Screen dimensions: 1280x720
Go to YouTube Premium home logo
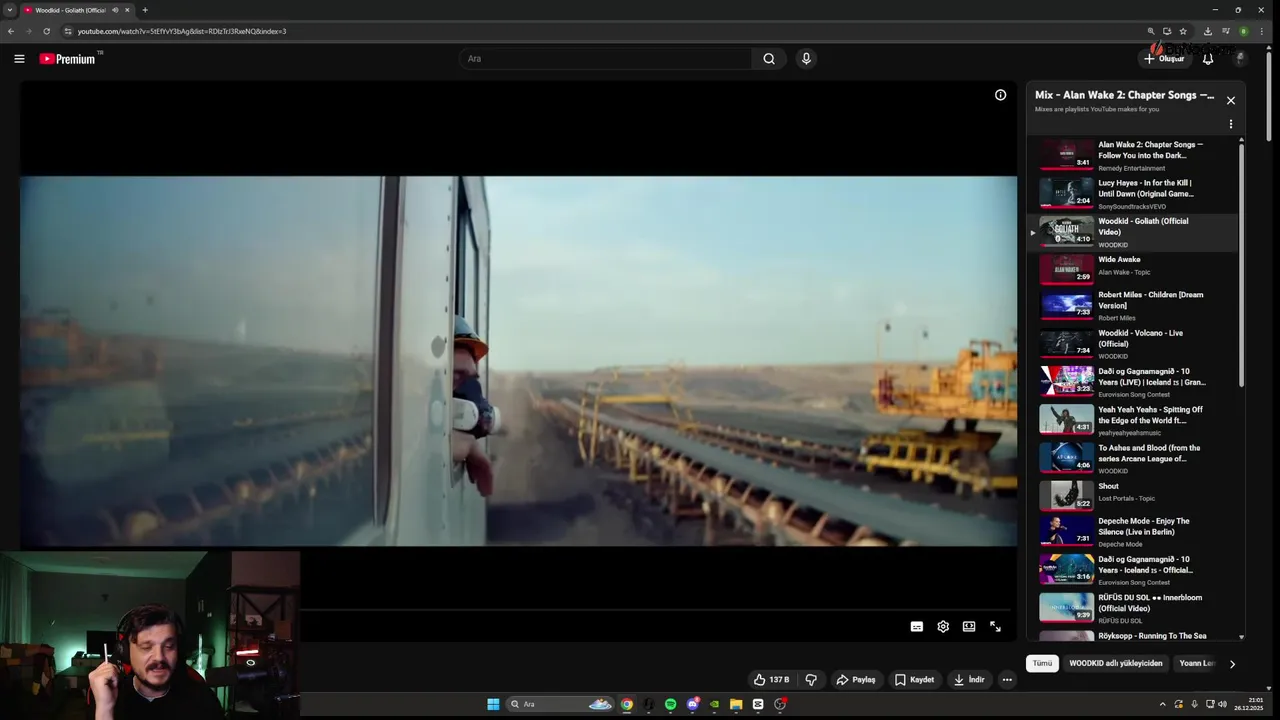(69, 59)
